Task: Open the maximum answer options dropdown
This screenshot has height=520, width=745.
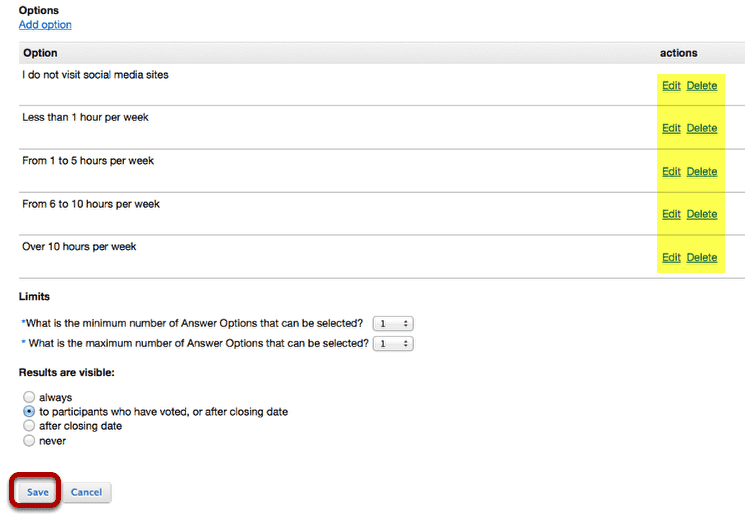Action: [393, 344]
